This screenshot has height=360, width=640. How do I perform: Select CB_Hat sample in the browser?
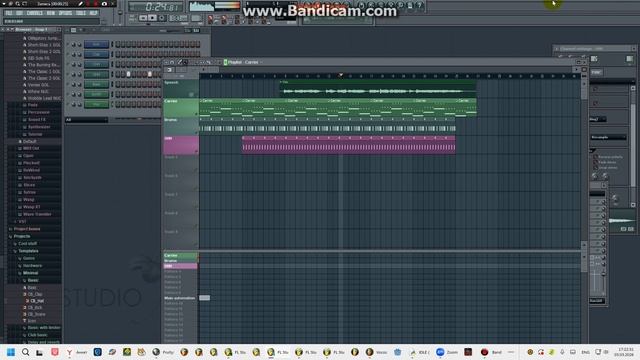(x=37, y=301)
